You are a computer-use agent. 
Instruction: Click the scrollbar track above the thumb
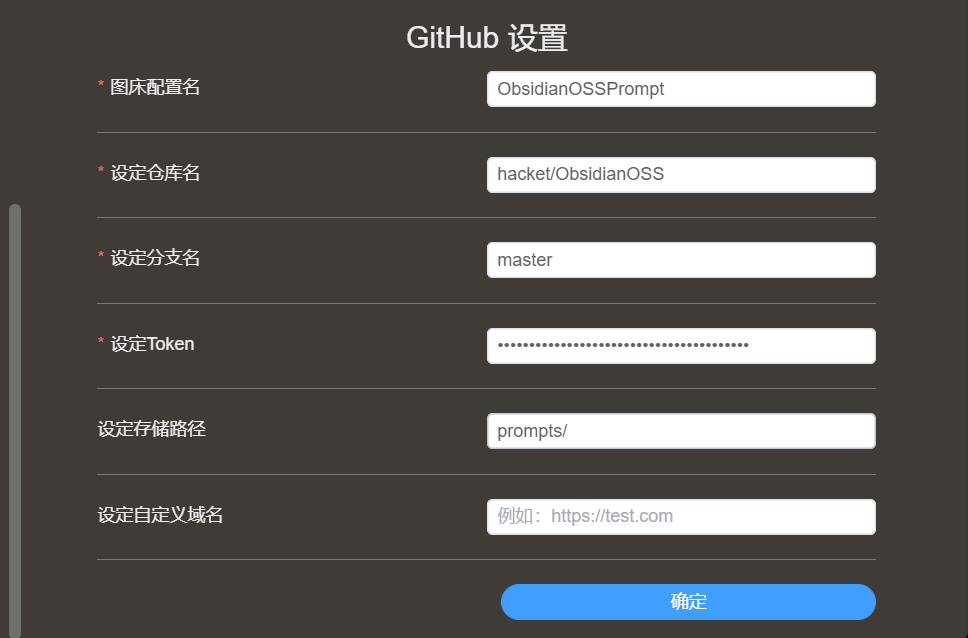15,102
